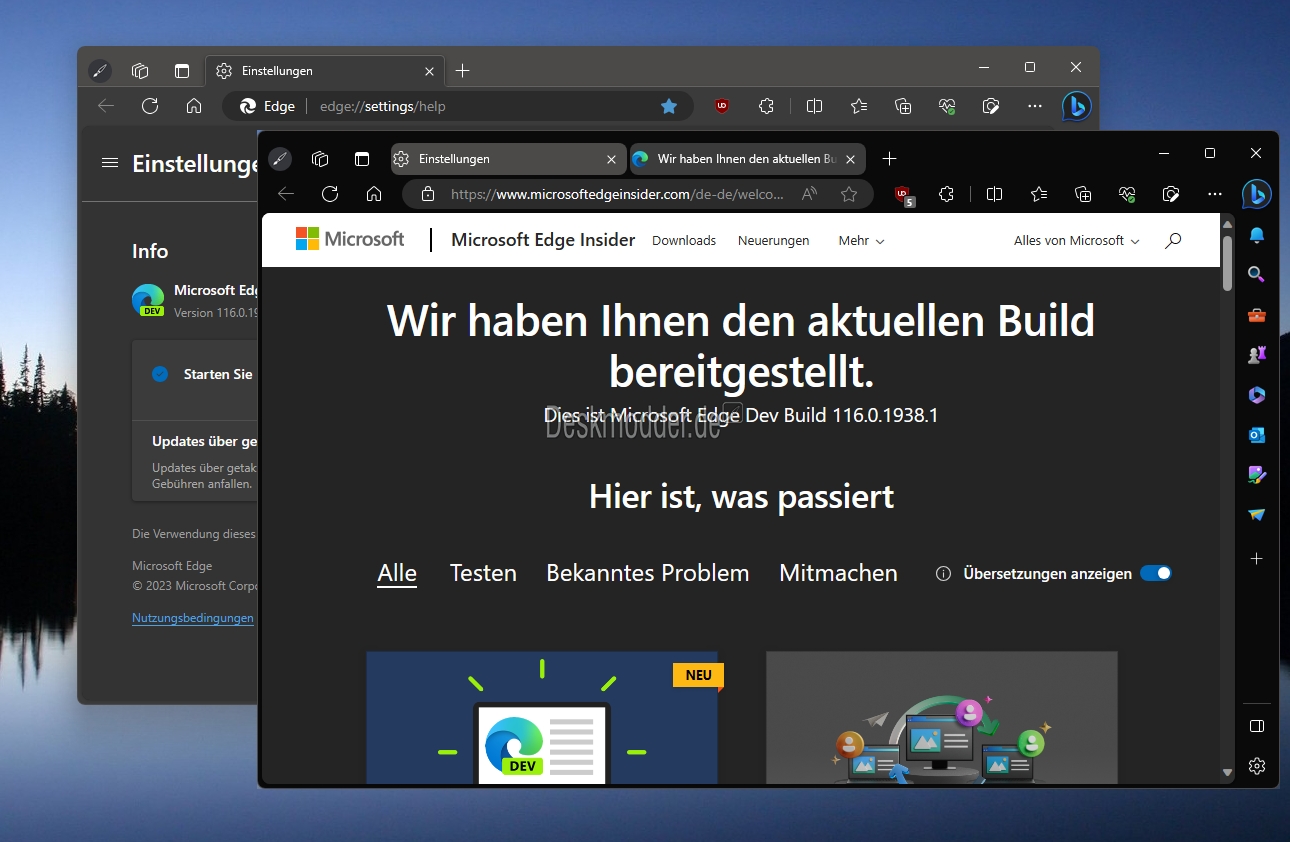Select the Alle filter tab
Viewport: 1290px width, 842px height.
click(x=397, y=574)
